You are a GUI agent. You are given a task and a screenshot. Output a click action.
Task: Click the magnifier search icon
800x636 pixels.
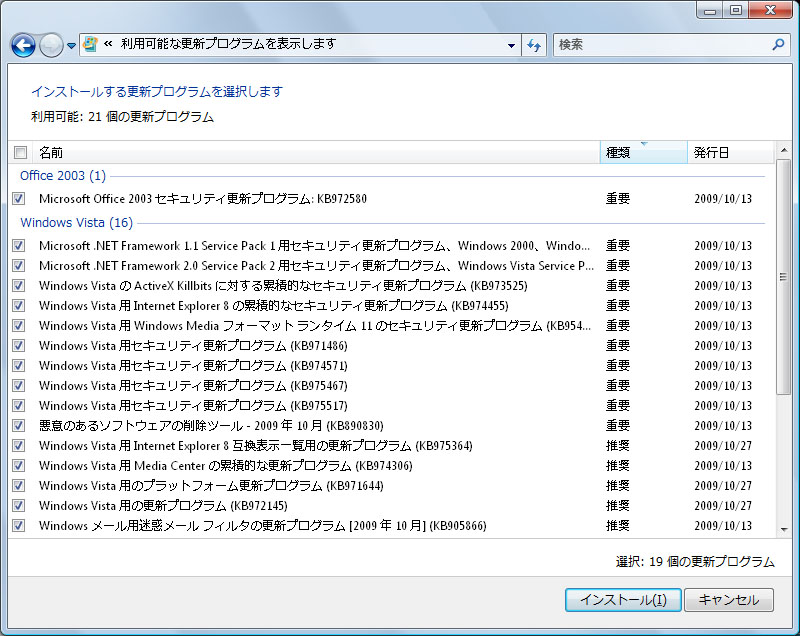(779, 44)
